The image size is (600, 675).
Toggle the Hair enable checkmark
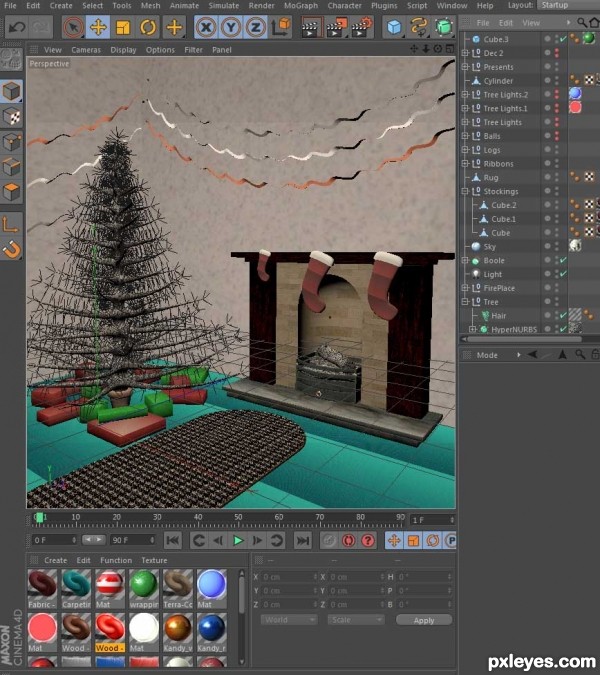[x=563, y=316]
